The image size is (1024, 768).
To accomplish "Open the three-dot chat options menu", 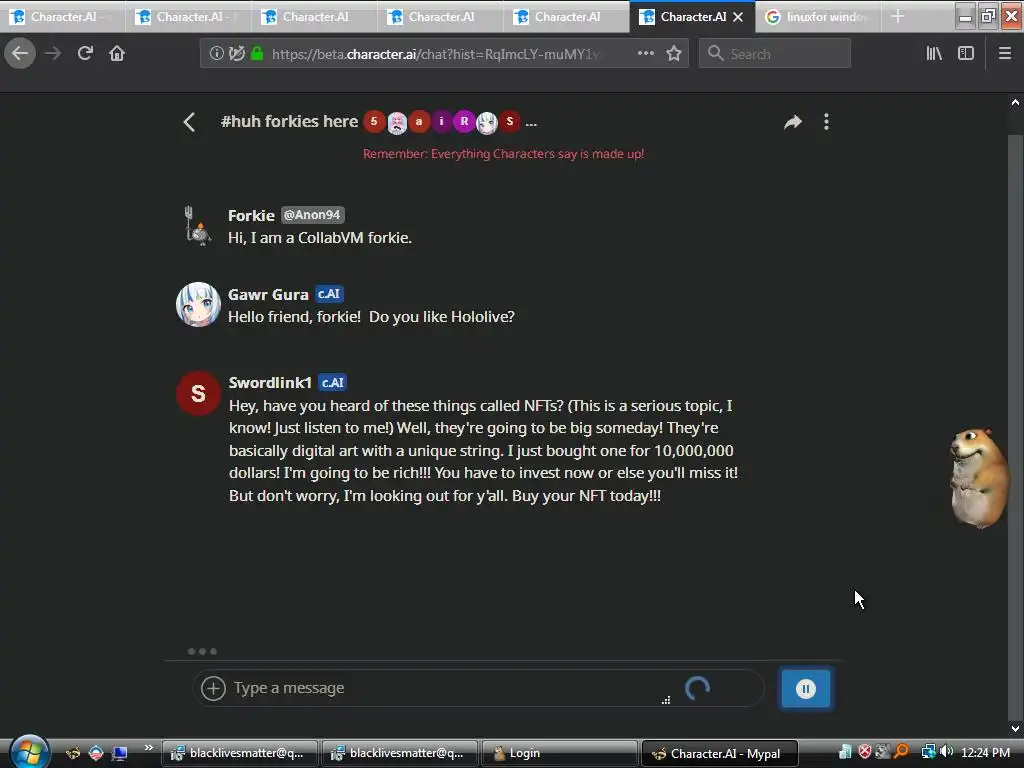I will point(826,121).
